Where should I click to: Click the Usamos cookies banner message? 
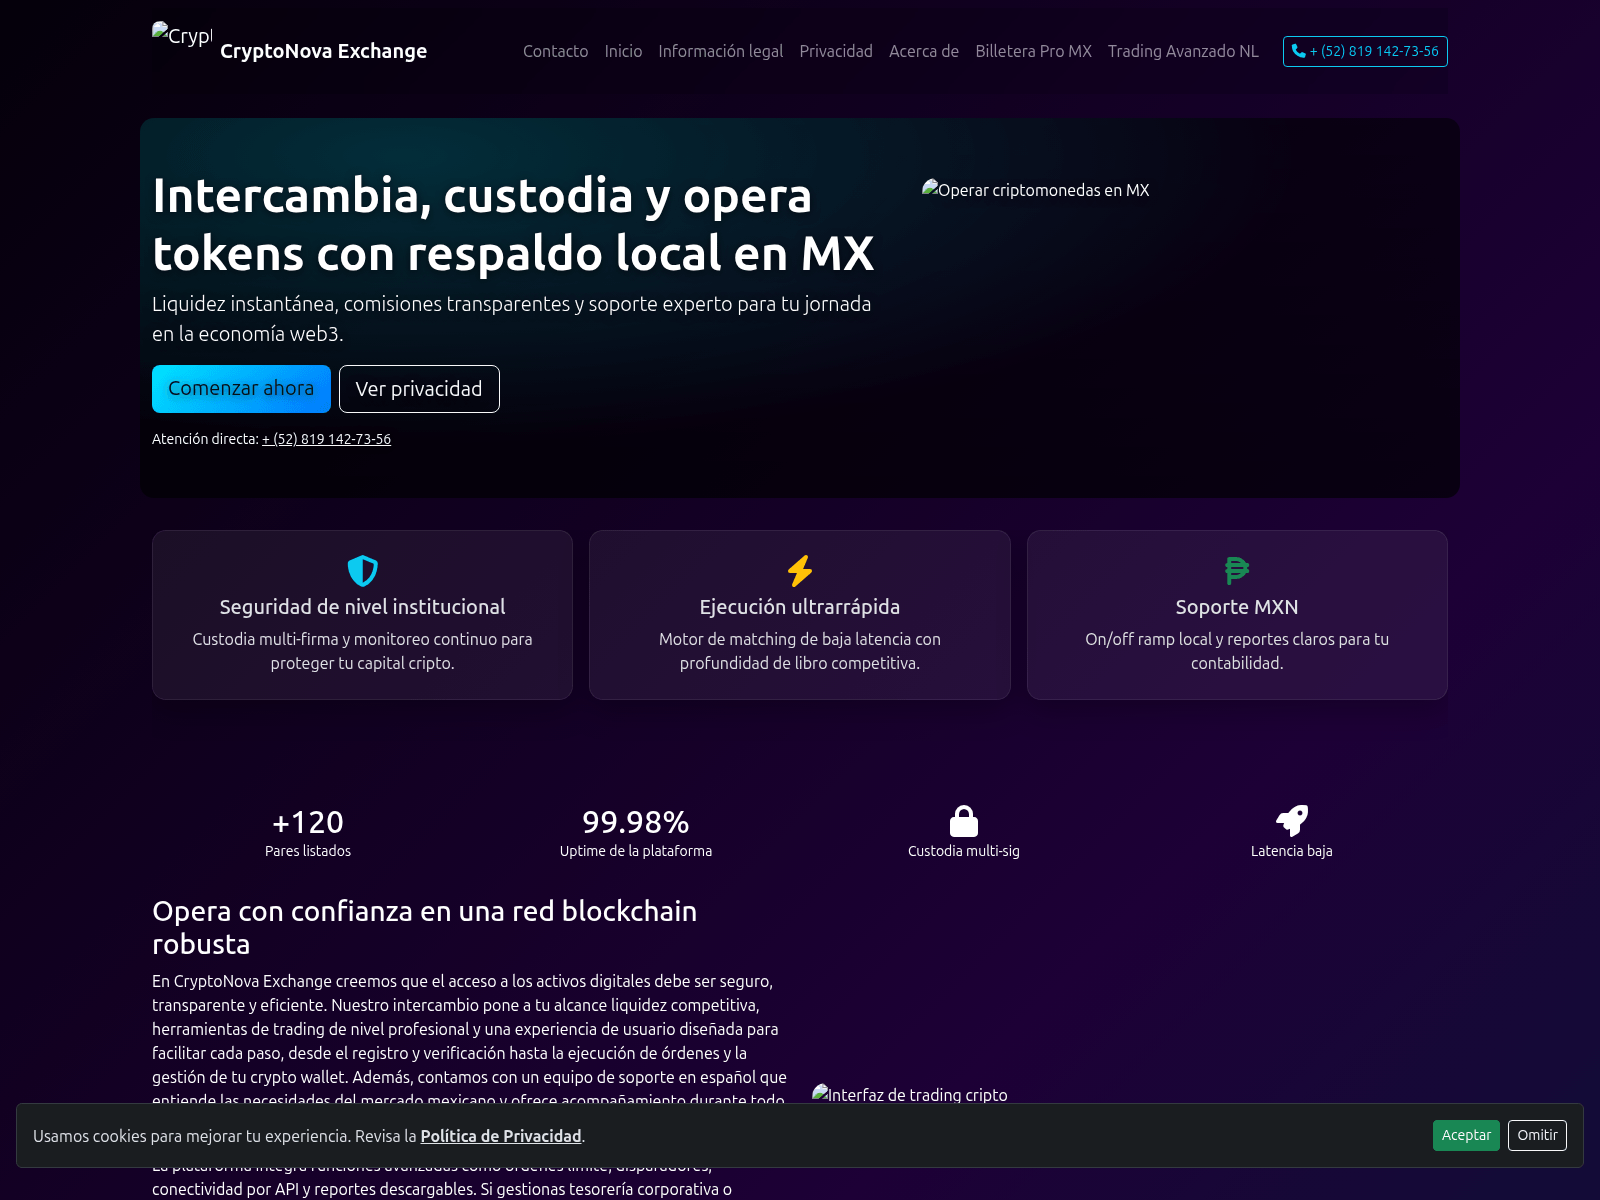(x=309, y=1136)
